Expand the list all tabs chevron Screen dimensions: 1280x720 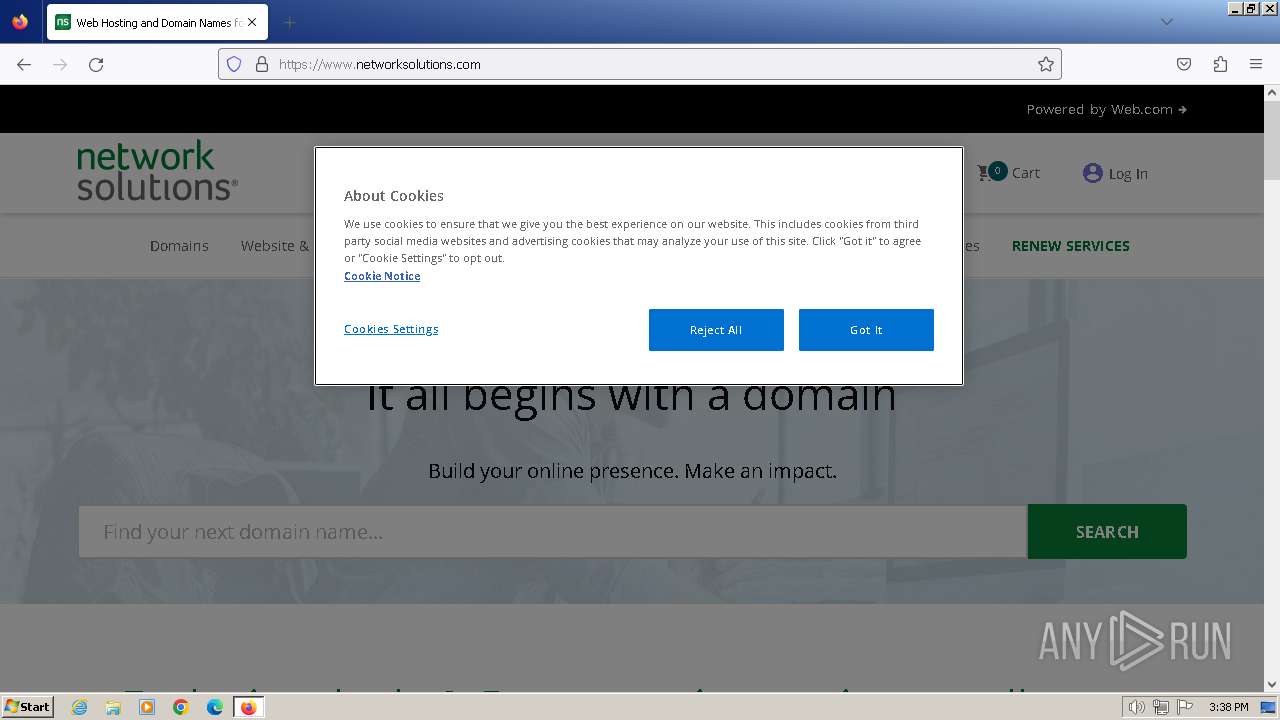[1166, 22]
